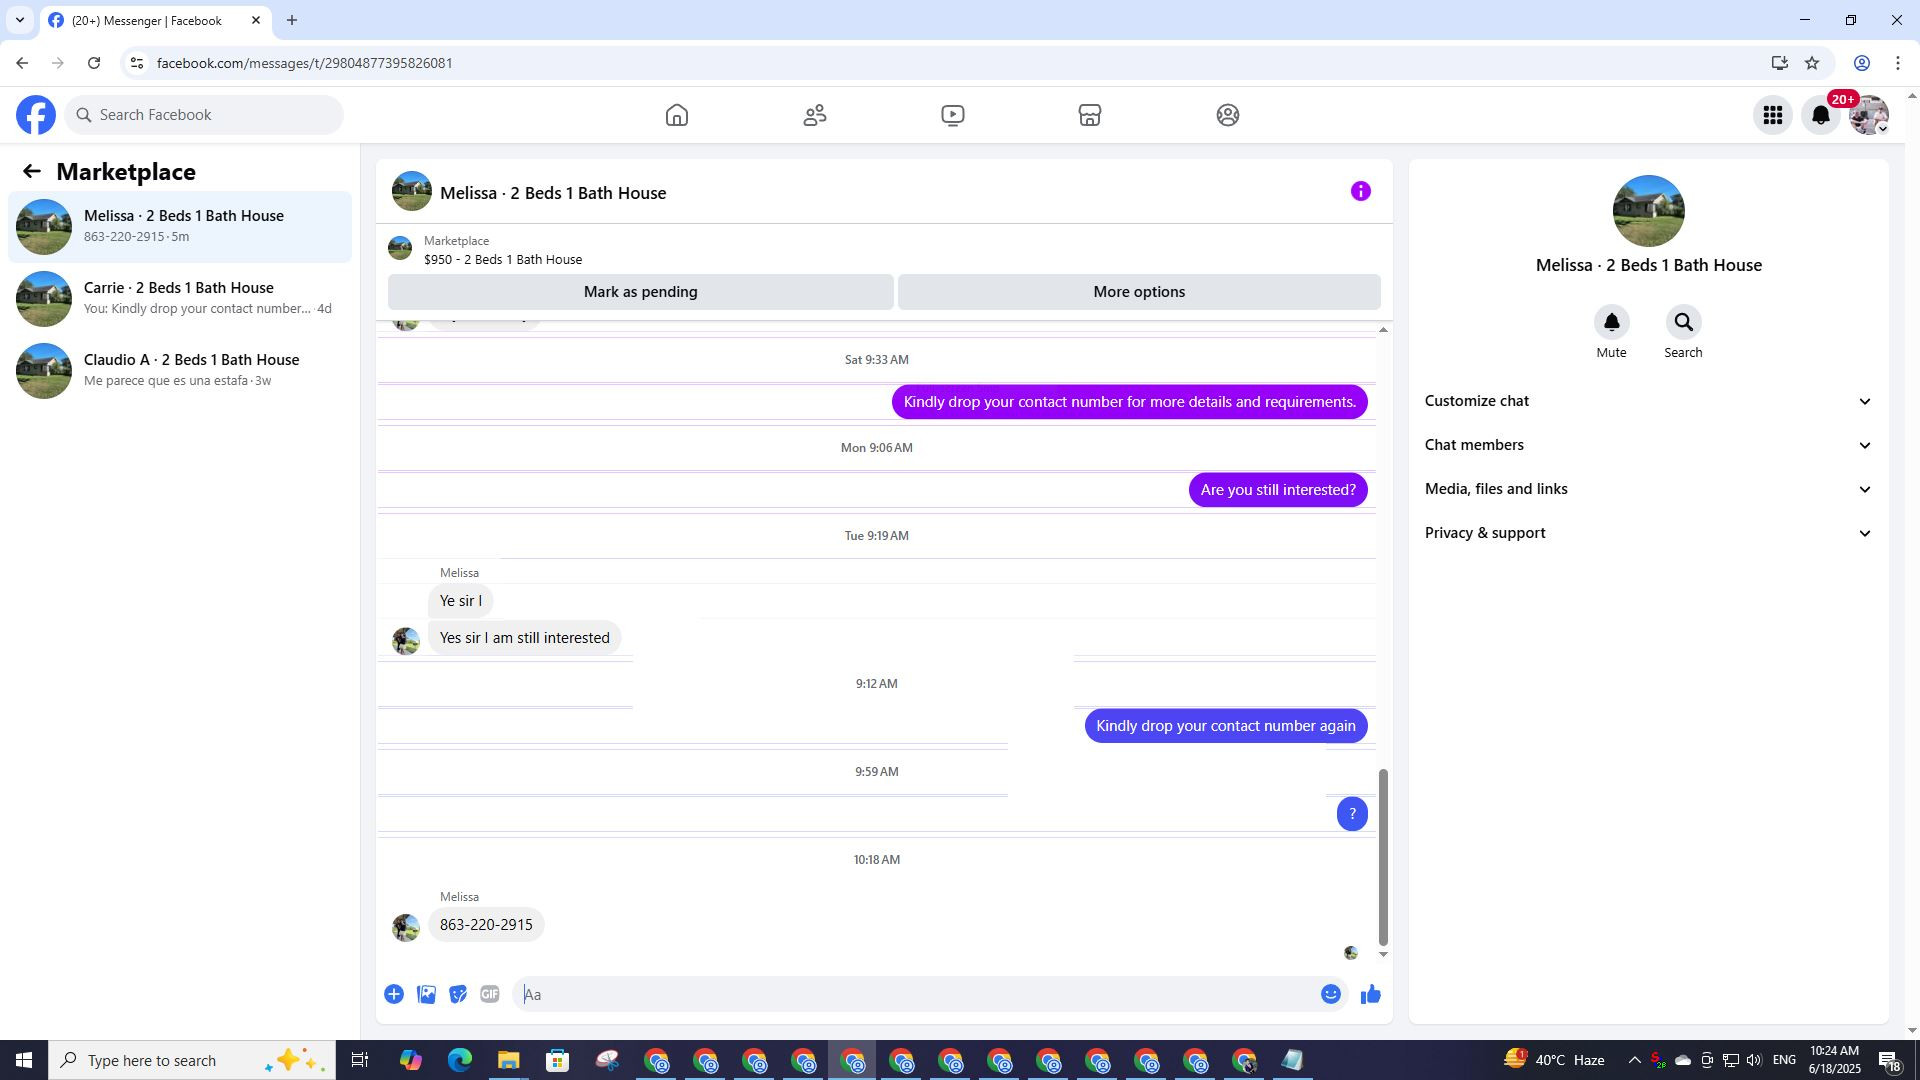Image resolution: width=1920 pixels, height=1080 pixels.
Task: Send a thumbs-up like
Action: click(x=1371, y=994)
